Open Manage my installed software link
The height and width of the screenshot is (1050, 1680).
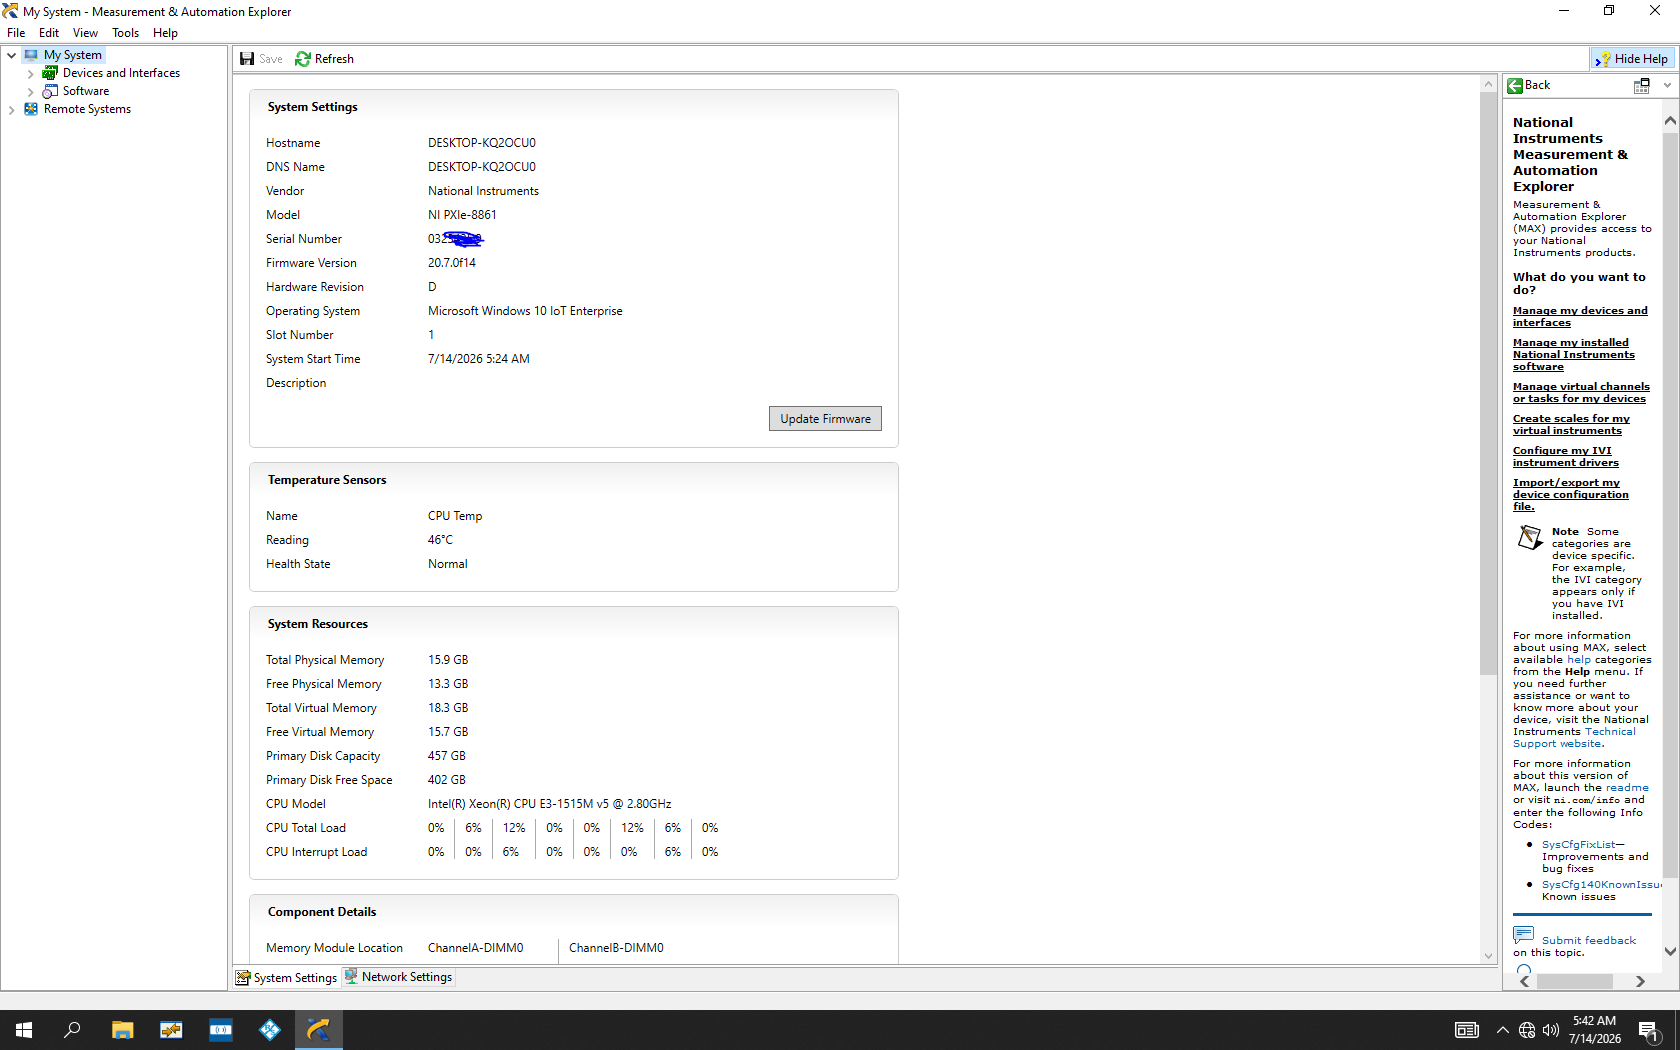pos(1574,355)
